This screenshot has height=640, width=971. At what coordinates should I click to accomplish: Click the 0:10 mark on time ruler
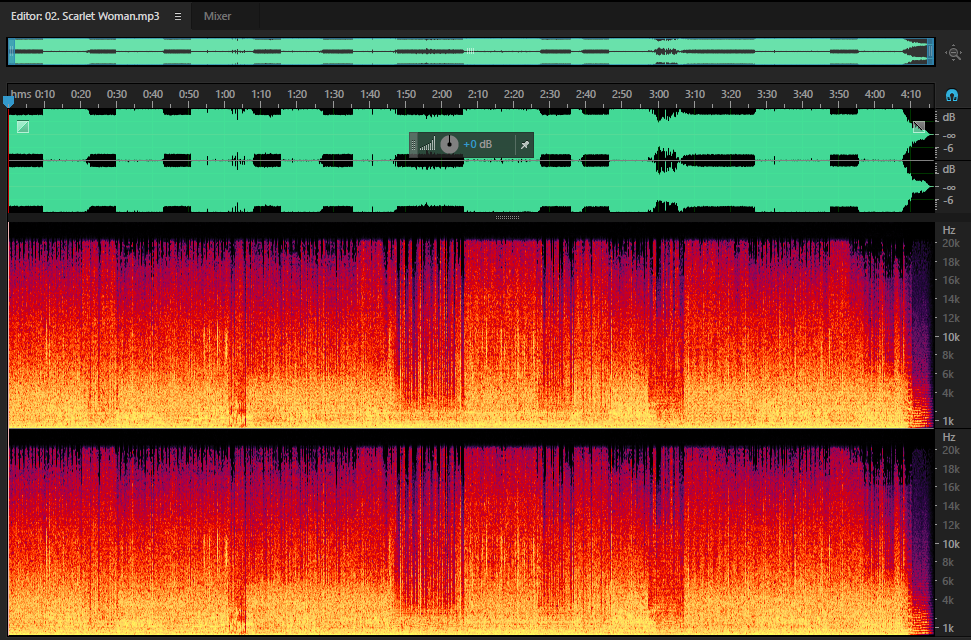tap(45, 94)
